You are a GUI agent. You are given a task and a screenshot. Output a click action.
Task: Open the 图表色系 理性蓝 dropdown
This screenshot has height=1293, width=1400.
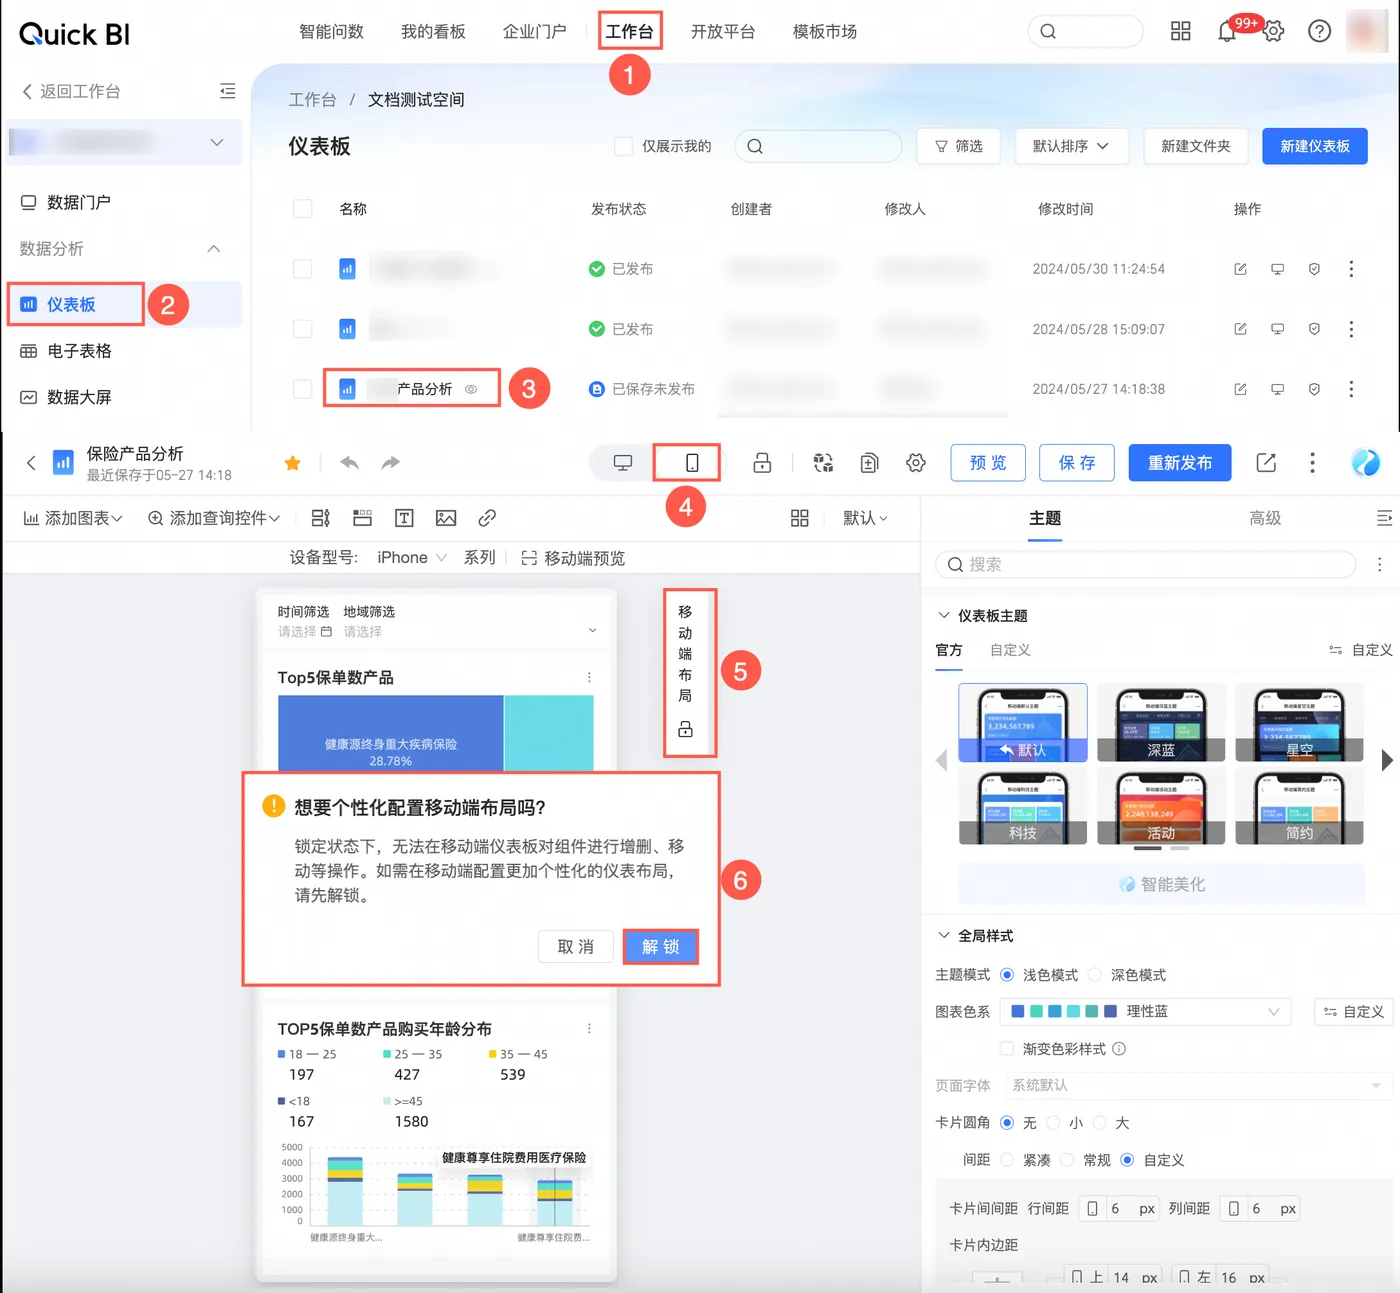coord(1146,1012)
